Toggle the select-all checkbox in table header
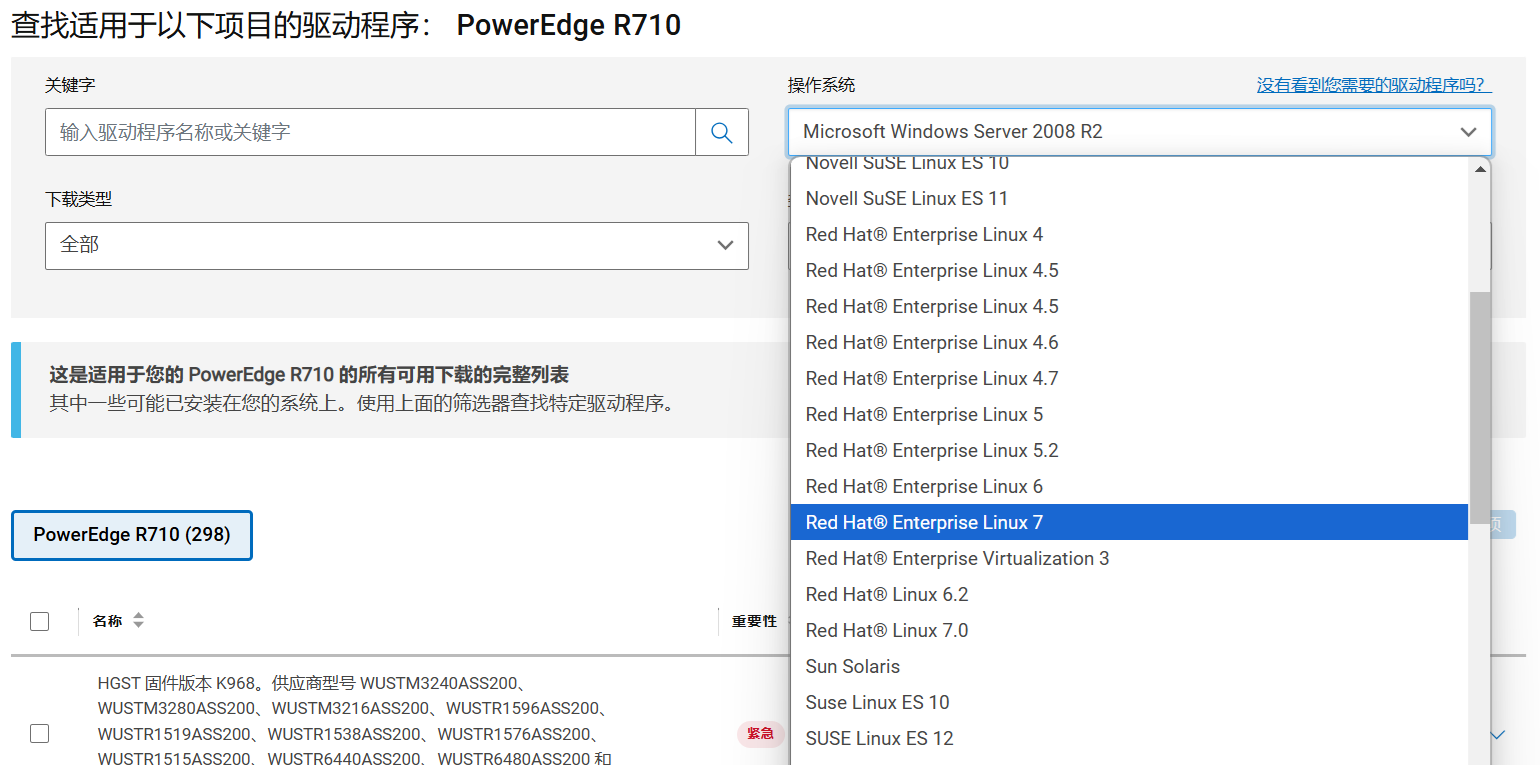Viewport: 1540px width, 765px height. click(x=40, y=621)
